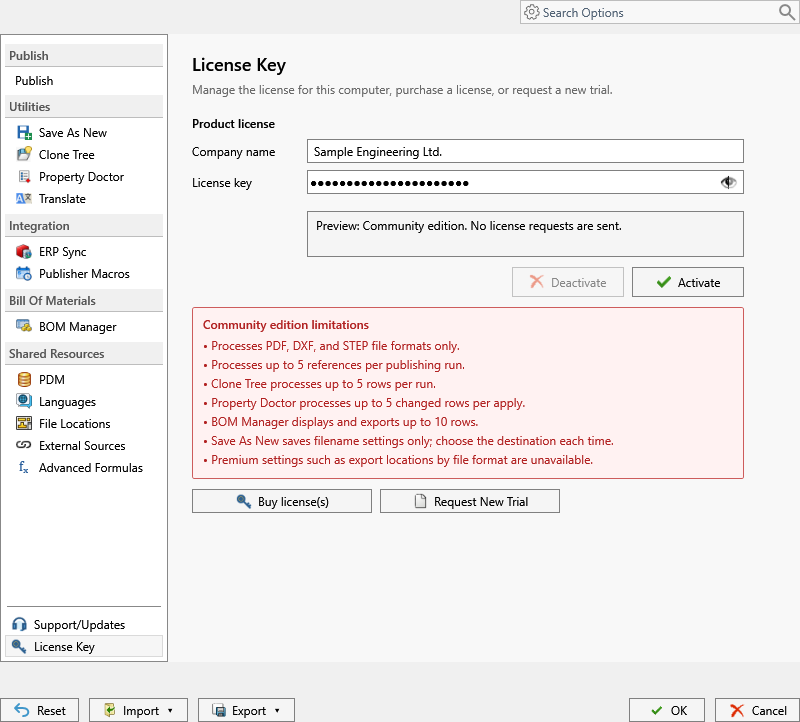Go to Property Doctor settings
800x722 pixels.
pyautogui.click(x=84, y=177)
